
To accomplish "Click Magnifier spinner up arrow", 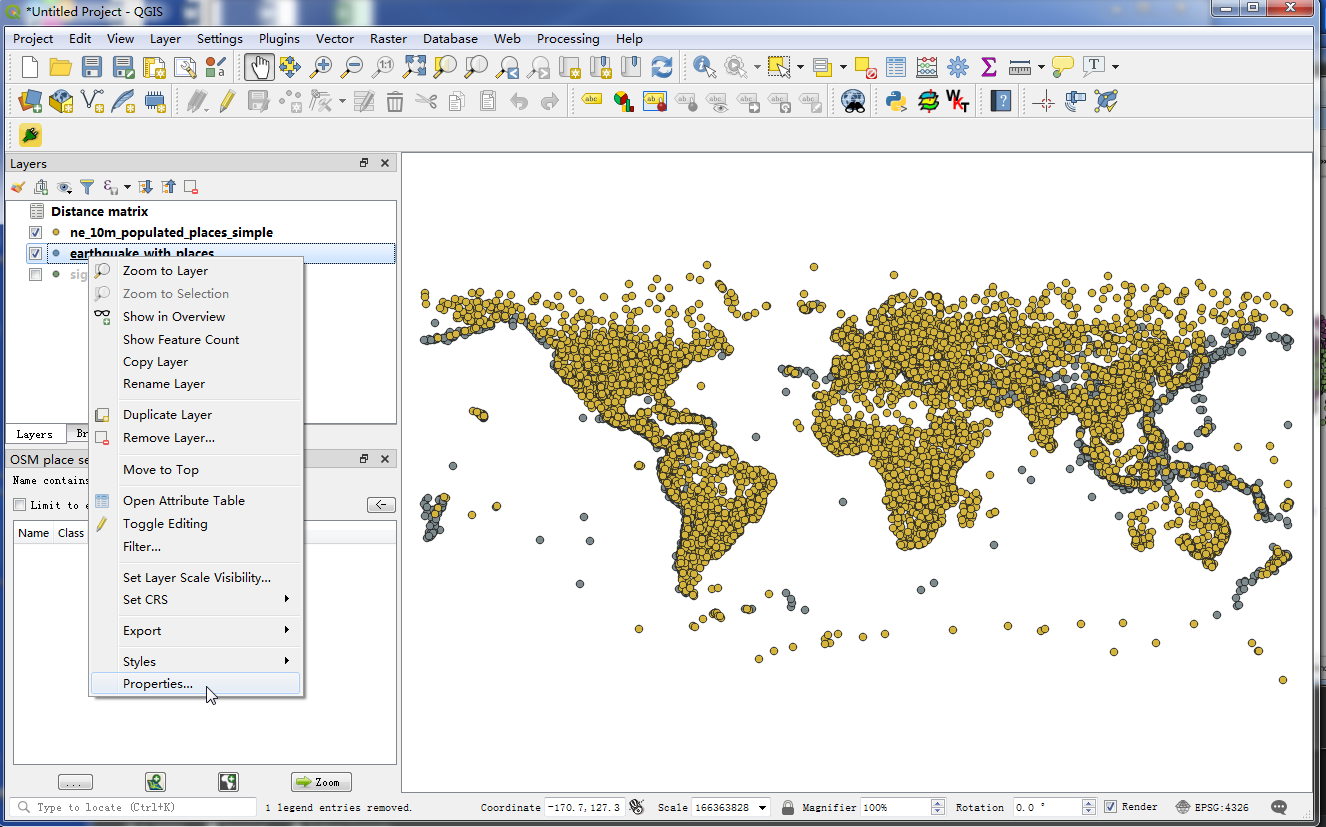I will 937,803.
